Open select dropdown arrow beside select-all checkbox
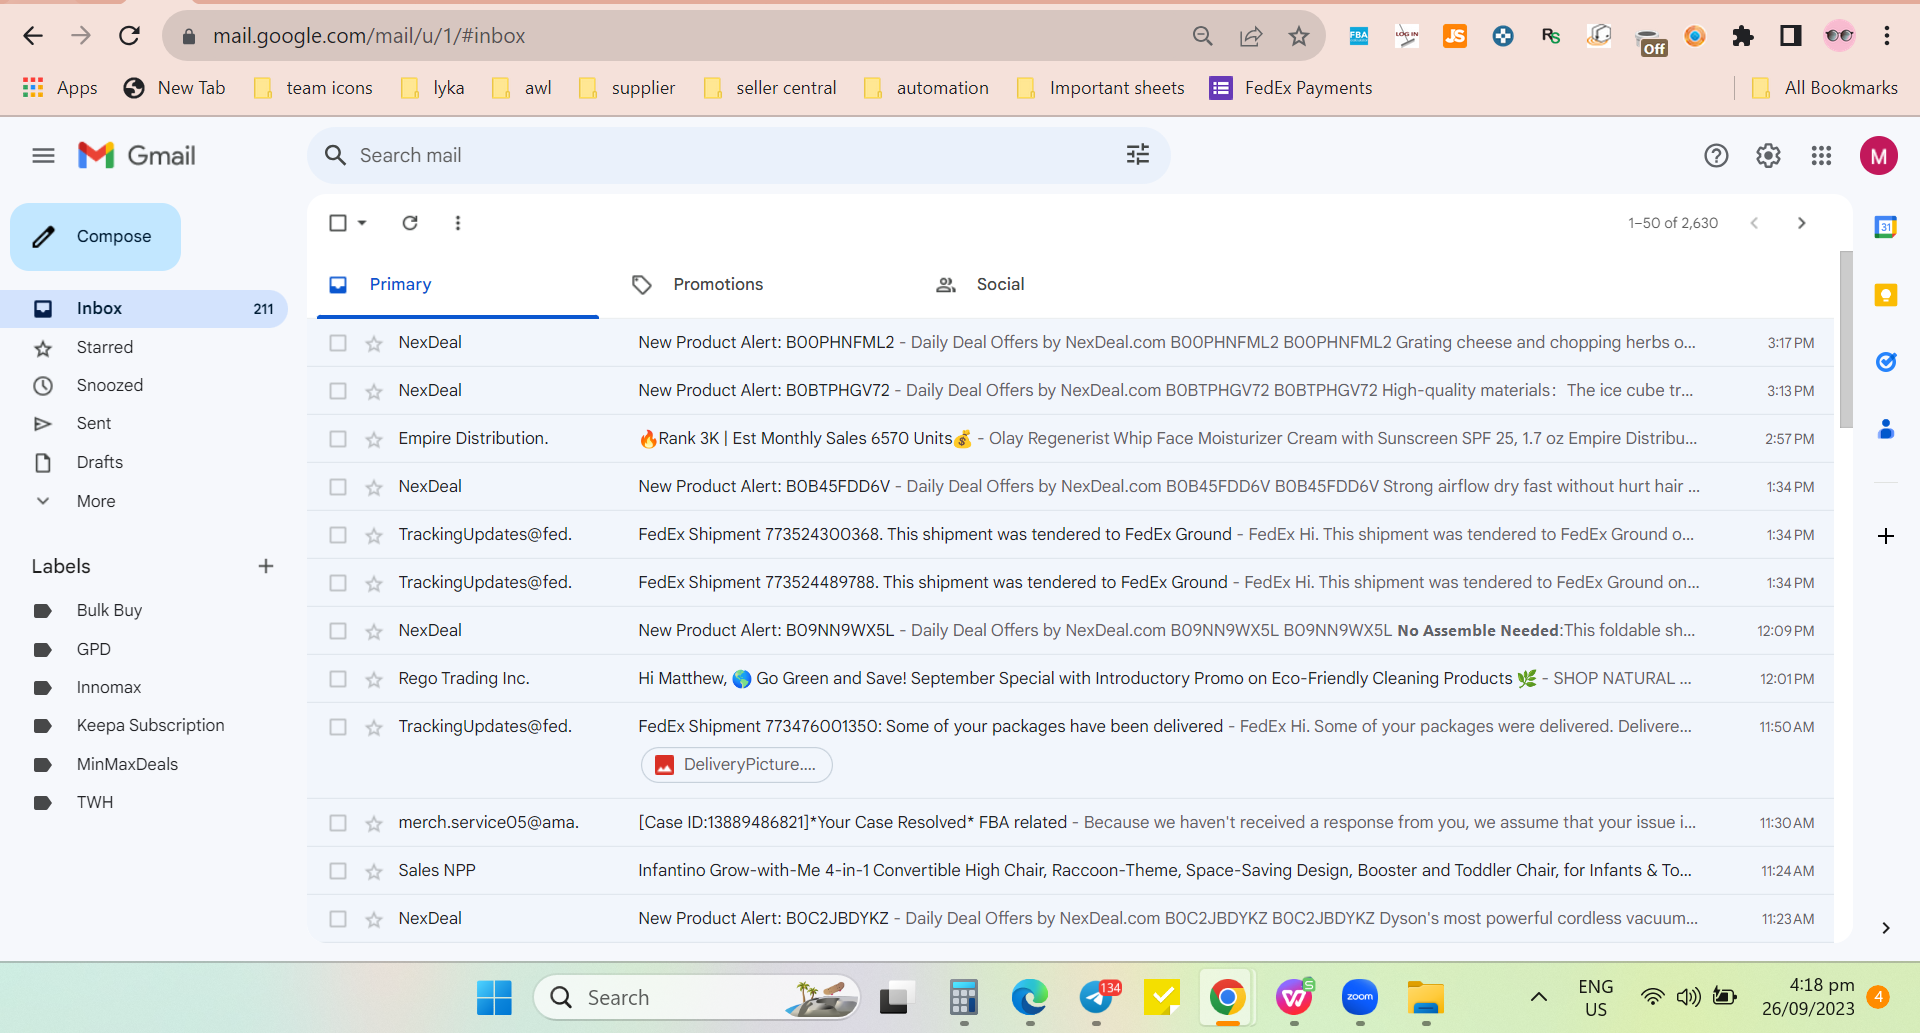This screenshot has height=1033, width=1920. click(x=362, y=223)
